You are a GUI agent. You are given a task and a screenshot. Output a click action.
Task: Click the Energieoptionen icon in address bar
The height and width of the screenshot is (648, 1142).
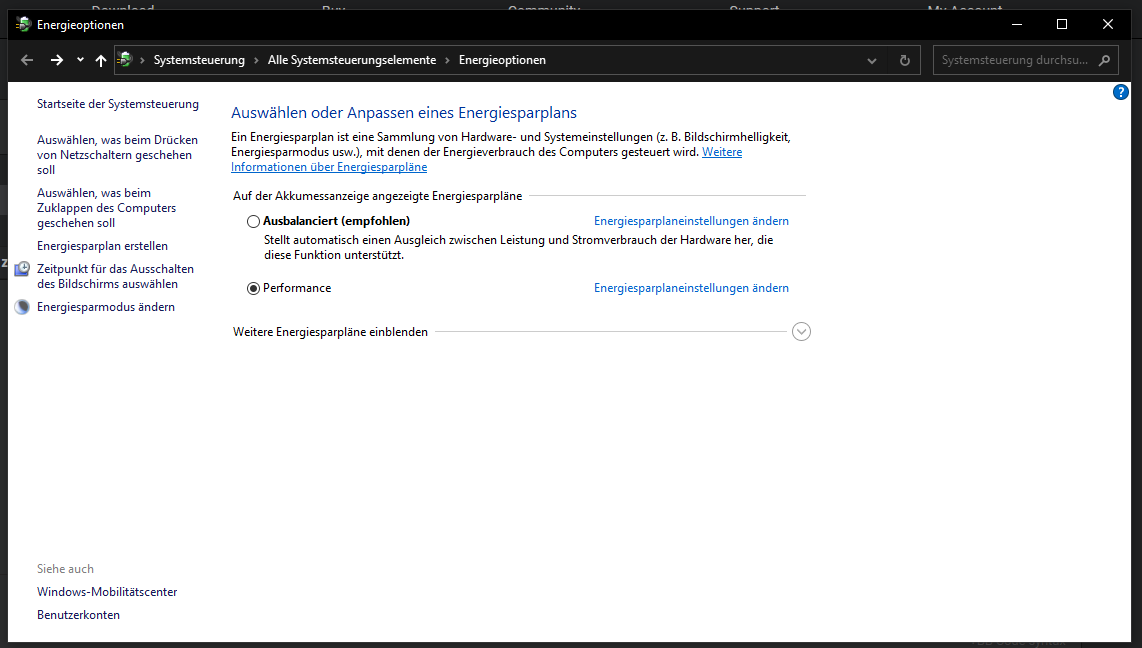point(125,60)
